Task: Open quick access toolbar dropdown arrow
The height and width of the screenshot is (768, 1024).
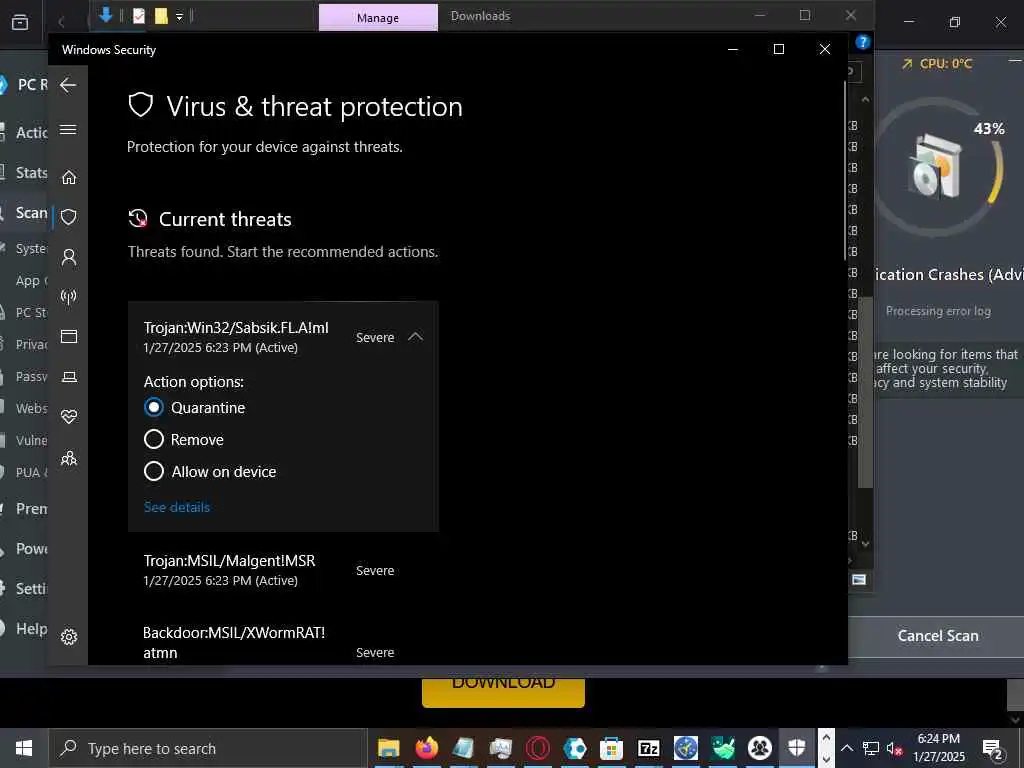Action: (x=179, y=17)
